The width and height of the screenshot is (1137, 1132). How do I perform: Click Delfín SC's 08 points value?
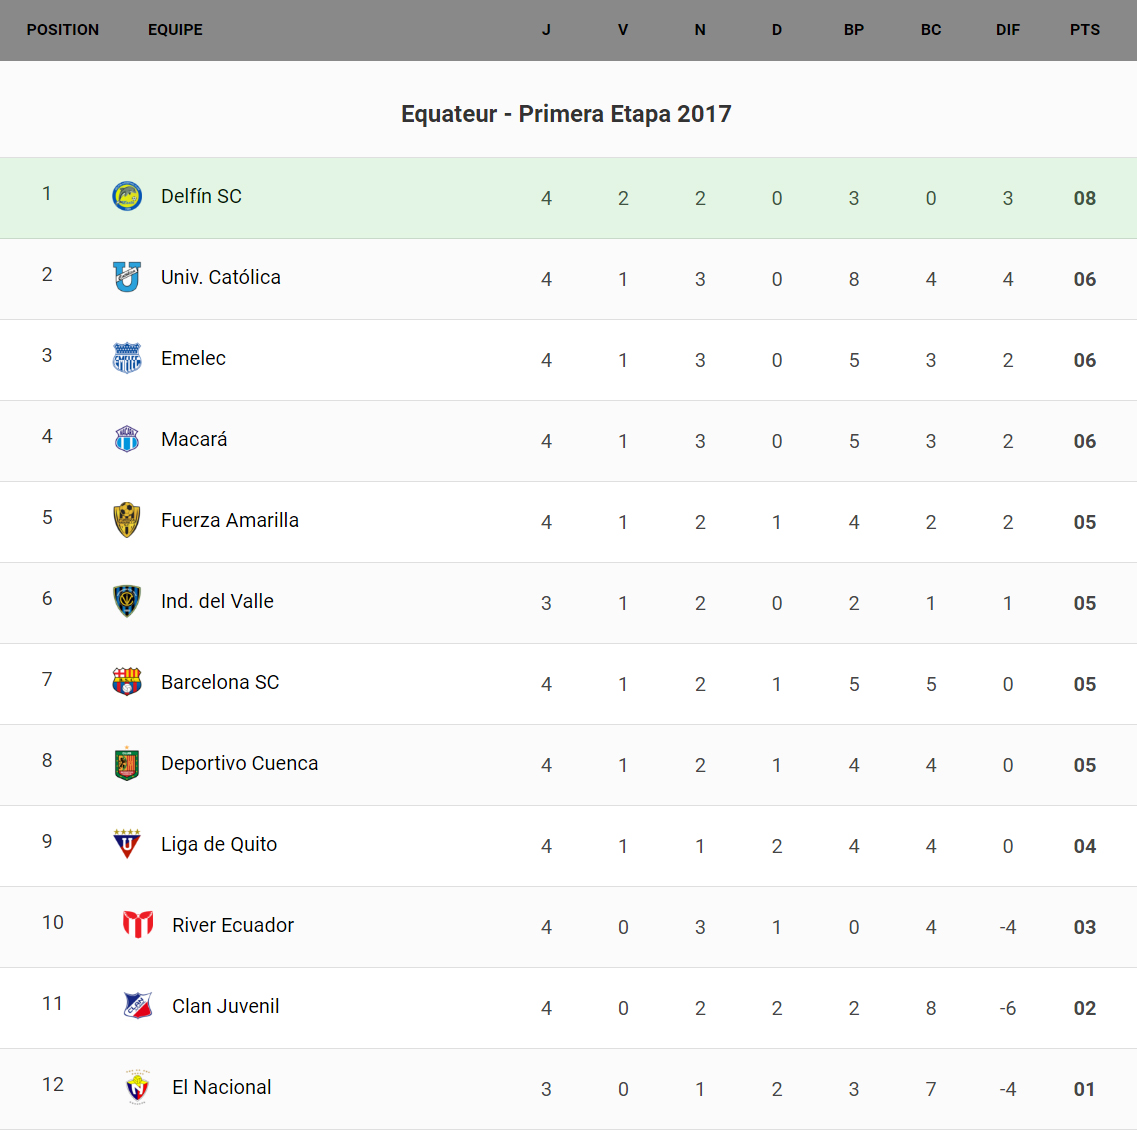tap(1085, 198)
